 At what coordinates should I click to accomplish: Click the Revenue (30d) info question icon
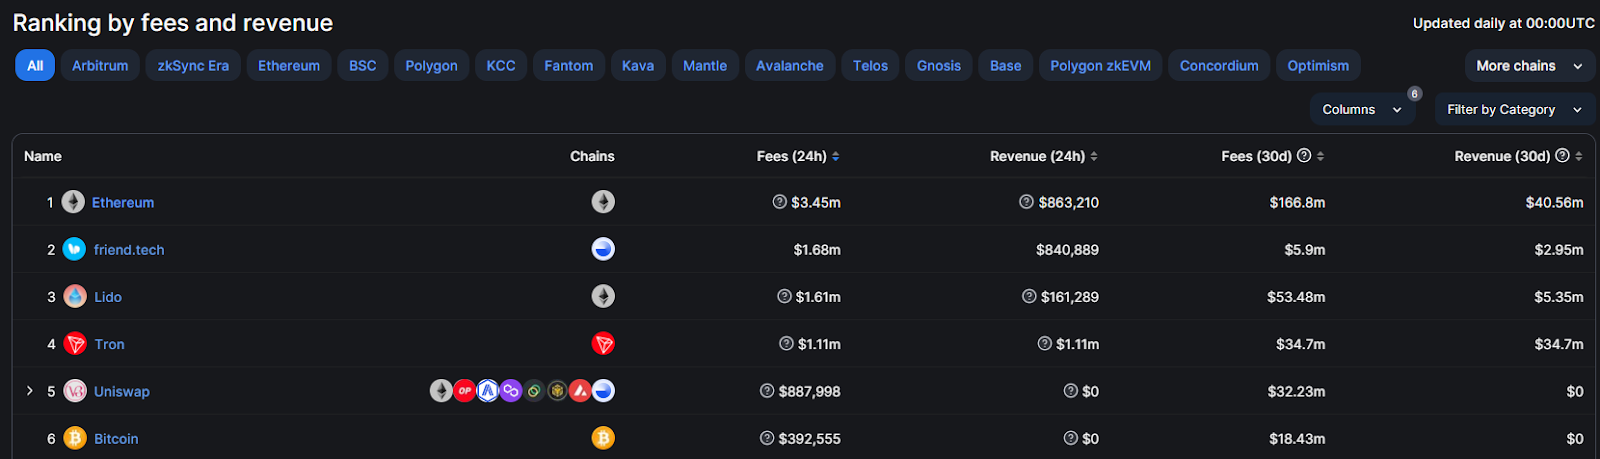pos(1562,156)
